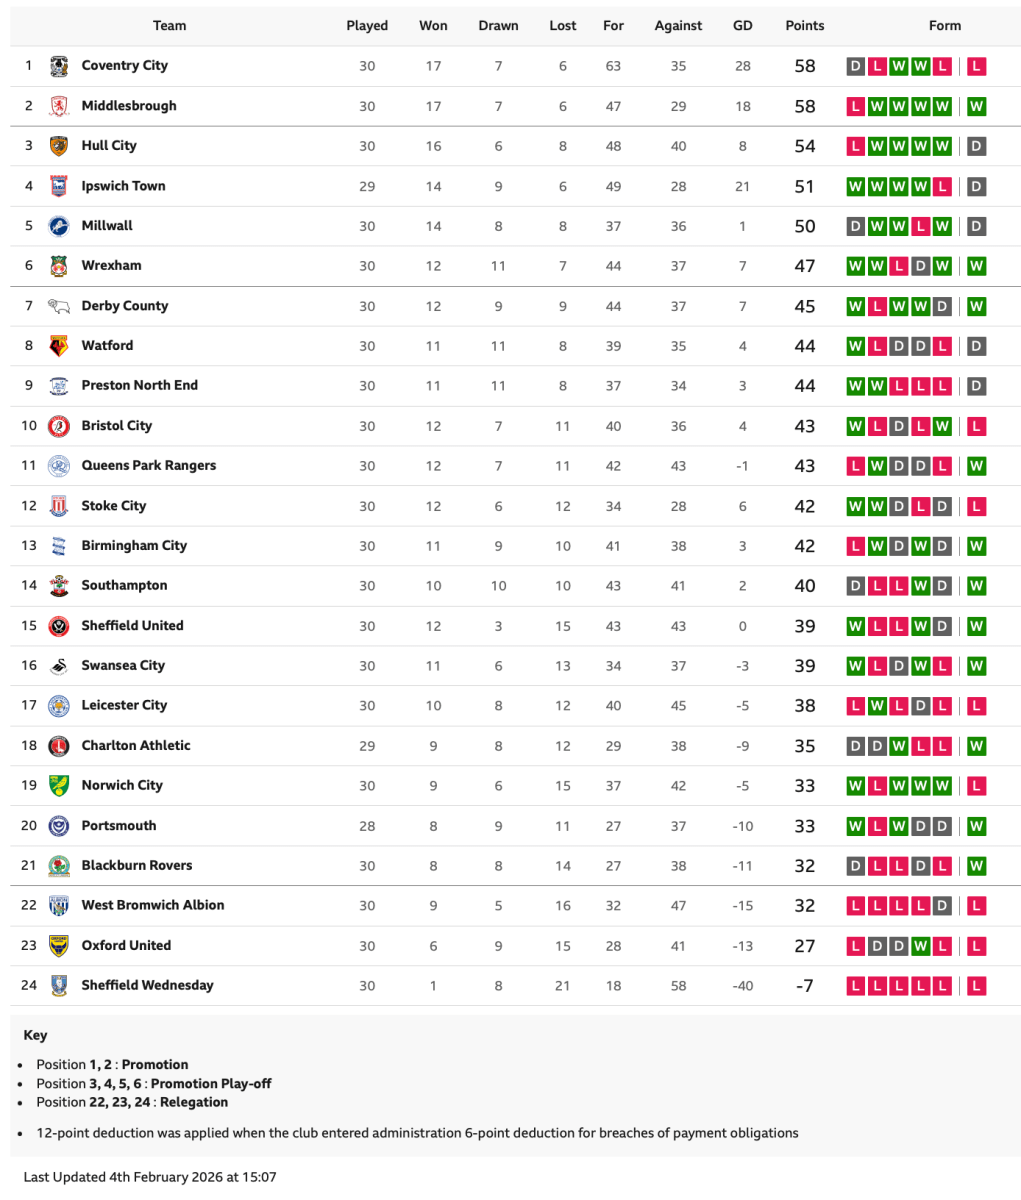Open the West Bromwich Albion link
This screenshot has height=1200, width=1021.
pyautogui.click(x=153, y=906)
